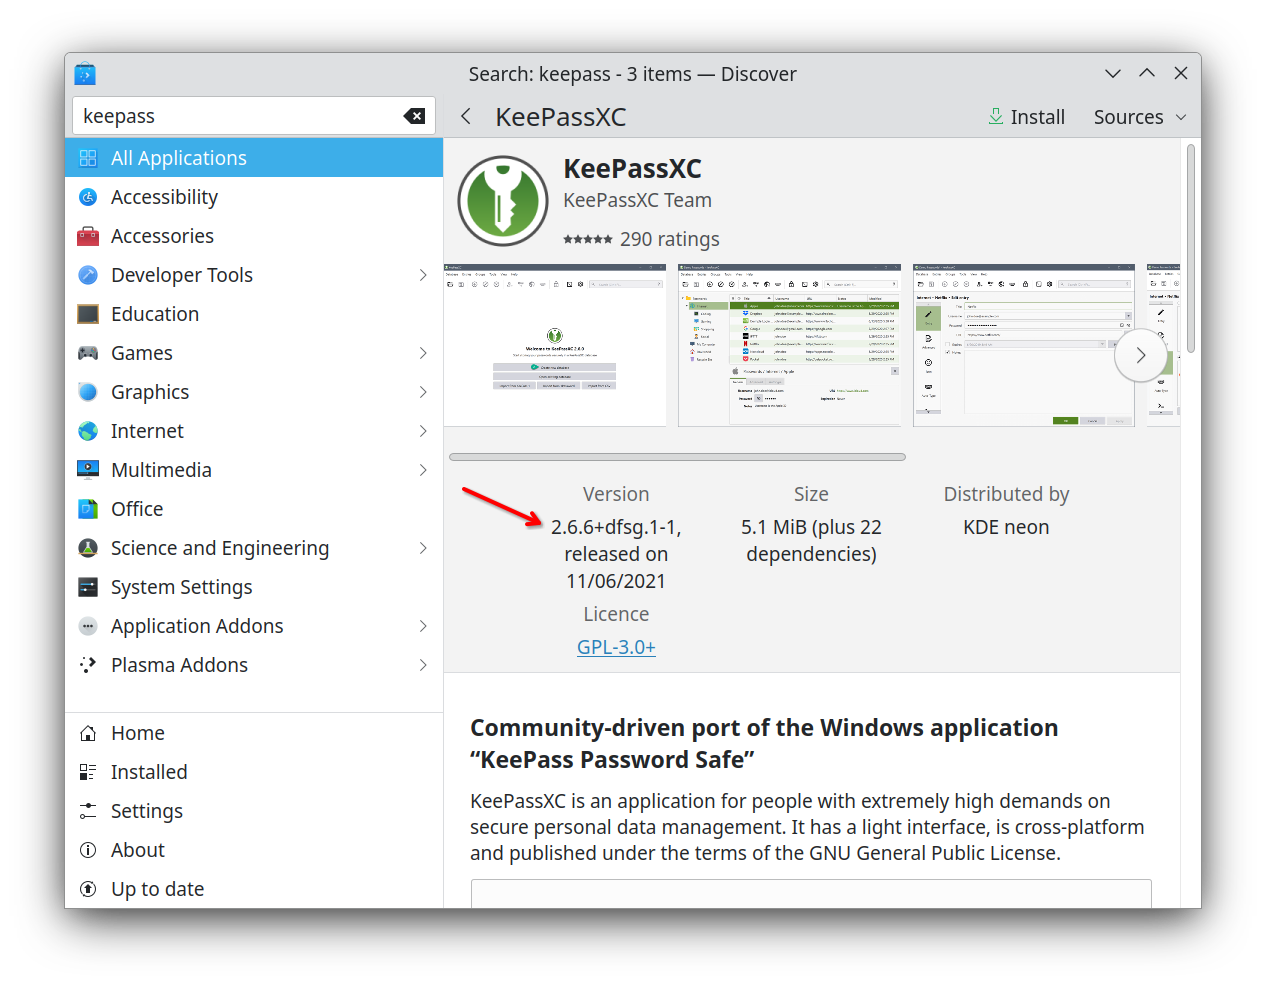Click the Games controller icon

88,353
